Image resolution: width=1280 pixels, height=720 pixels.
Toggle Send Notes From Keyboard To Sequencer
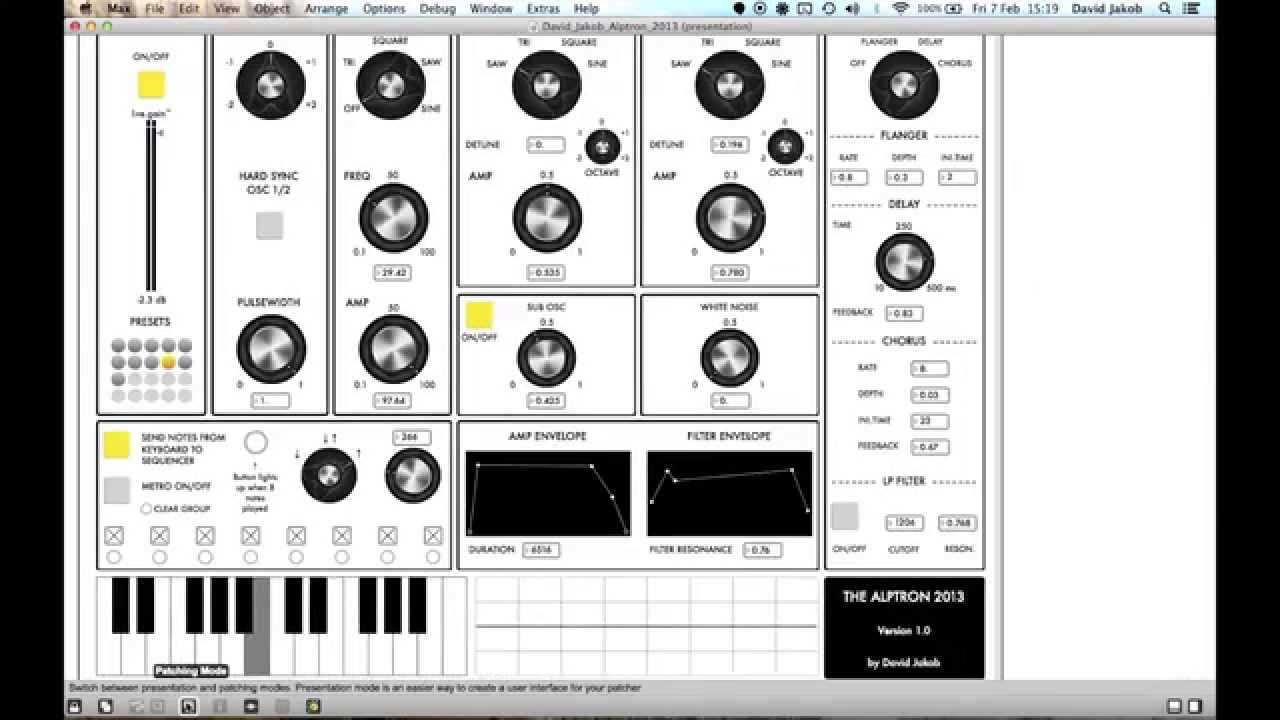pos(117,445)
